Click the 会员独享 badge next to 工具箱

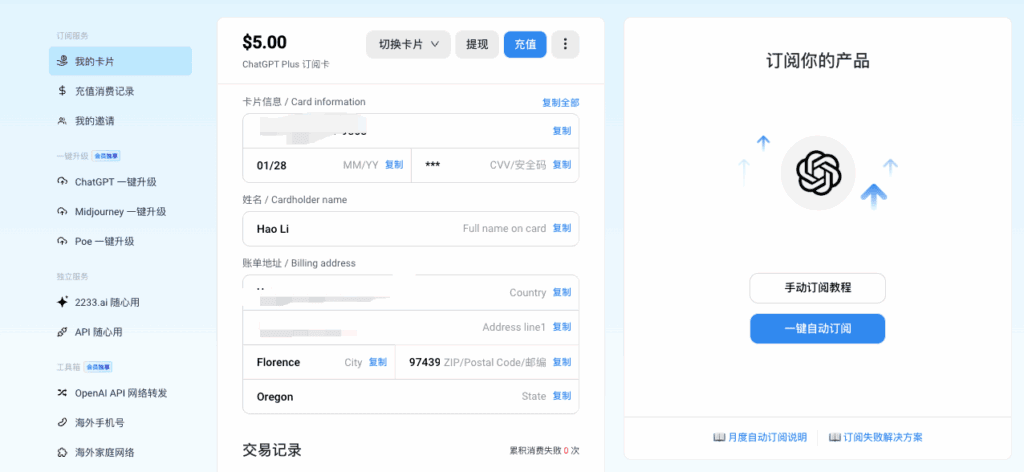coord(98,367)
